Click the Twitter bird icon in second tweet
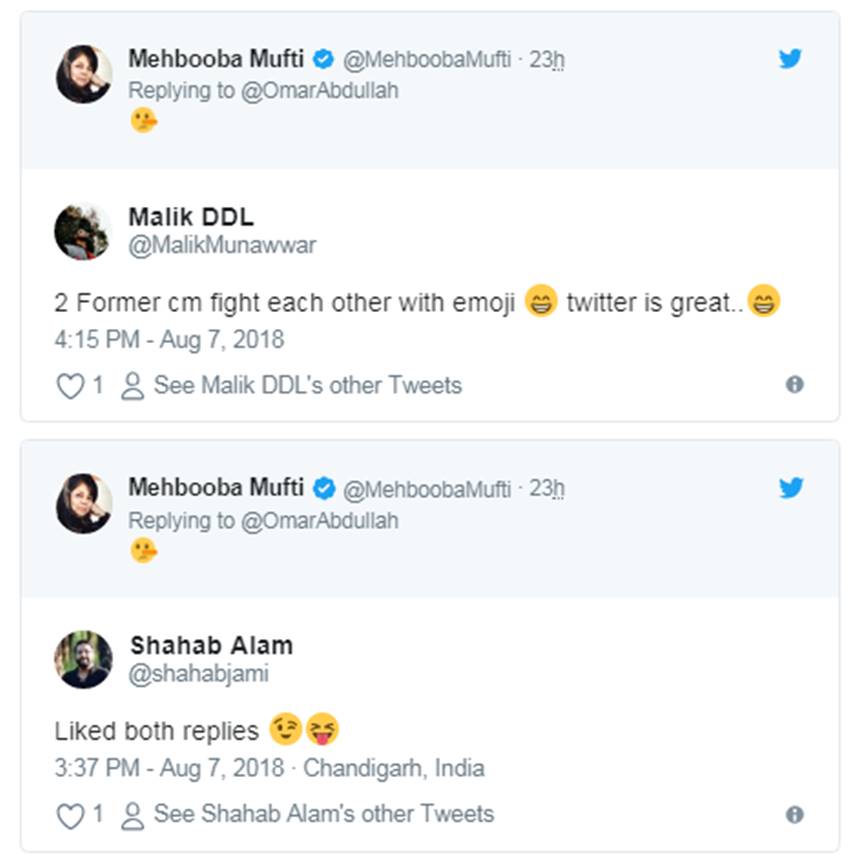 click(790, 488)
